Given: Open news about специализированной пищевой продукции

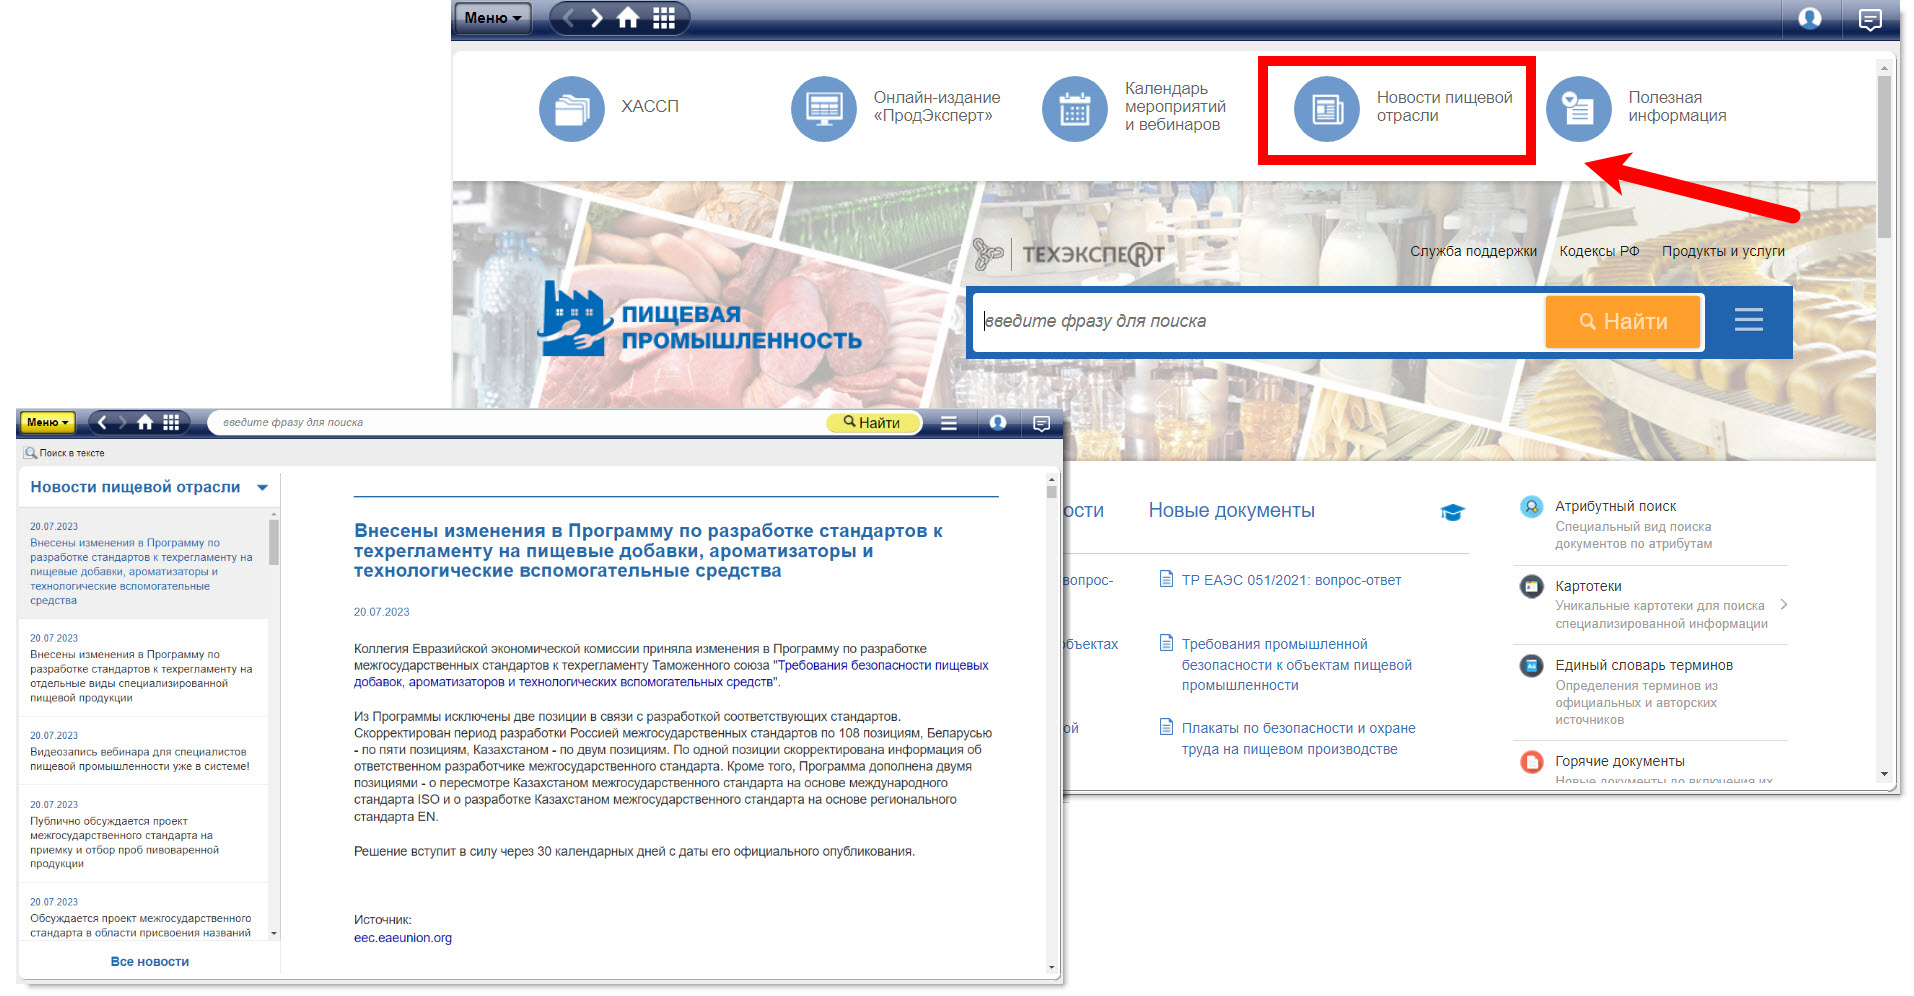Looking at the screenshot, I should (x=141, y=676).
